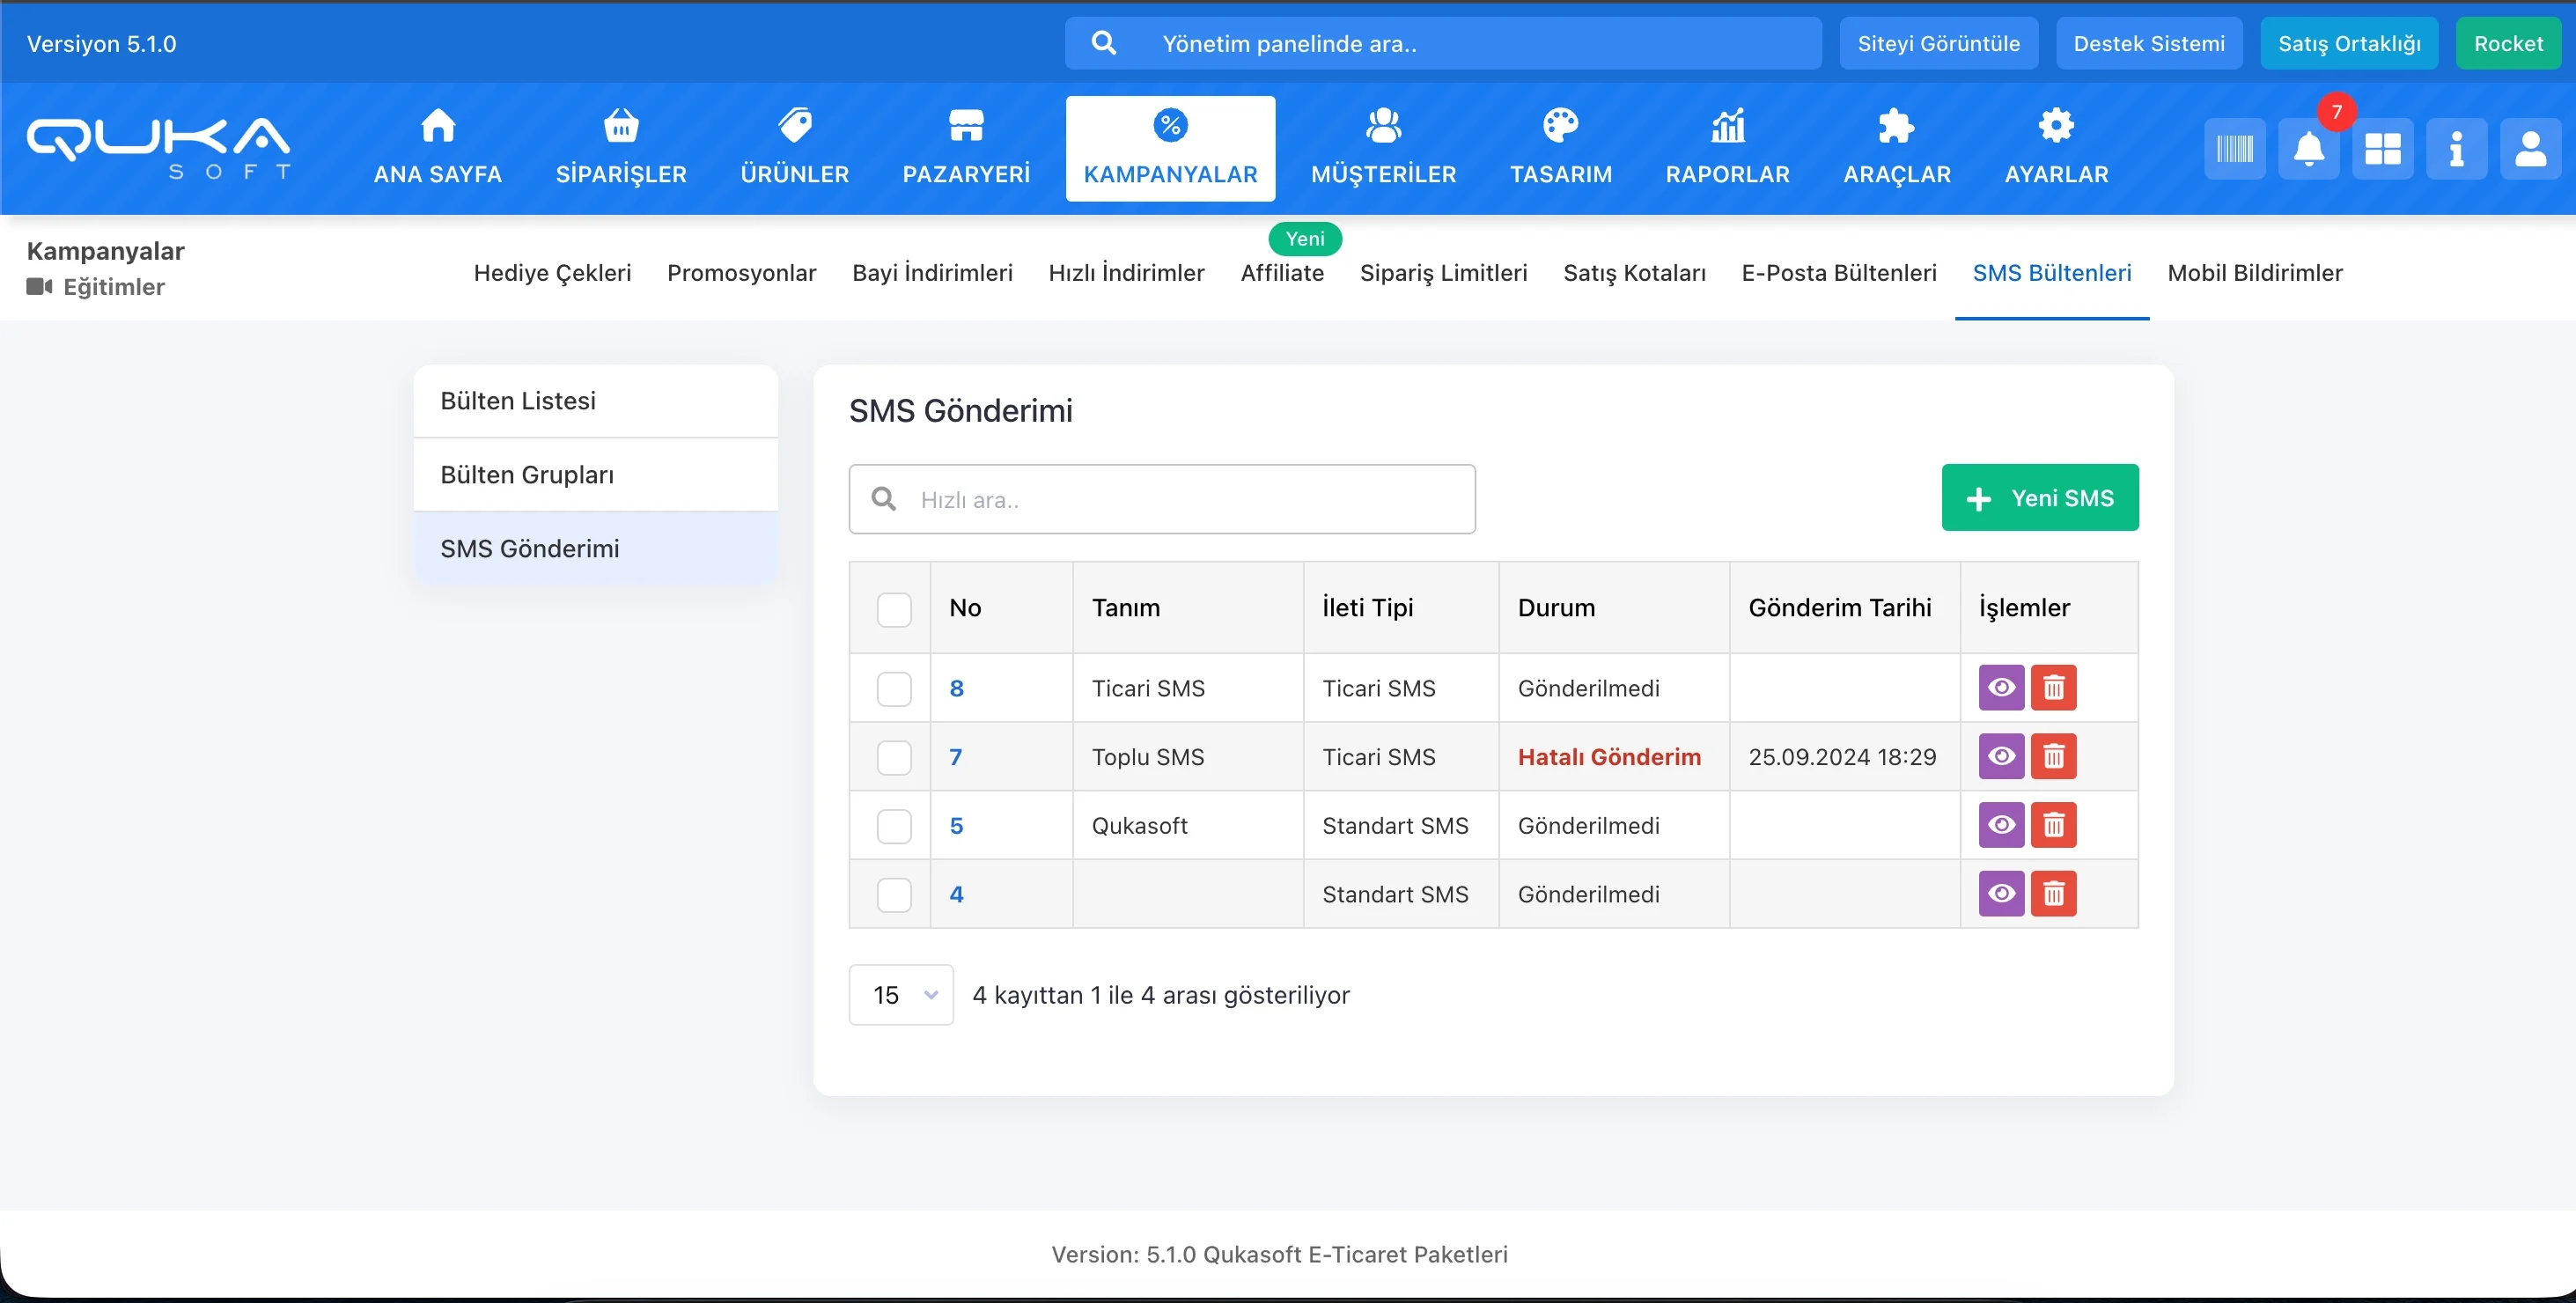Open the Tasarım palette menu

pos(1560,147)
